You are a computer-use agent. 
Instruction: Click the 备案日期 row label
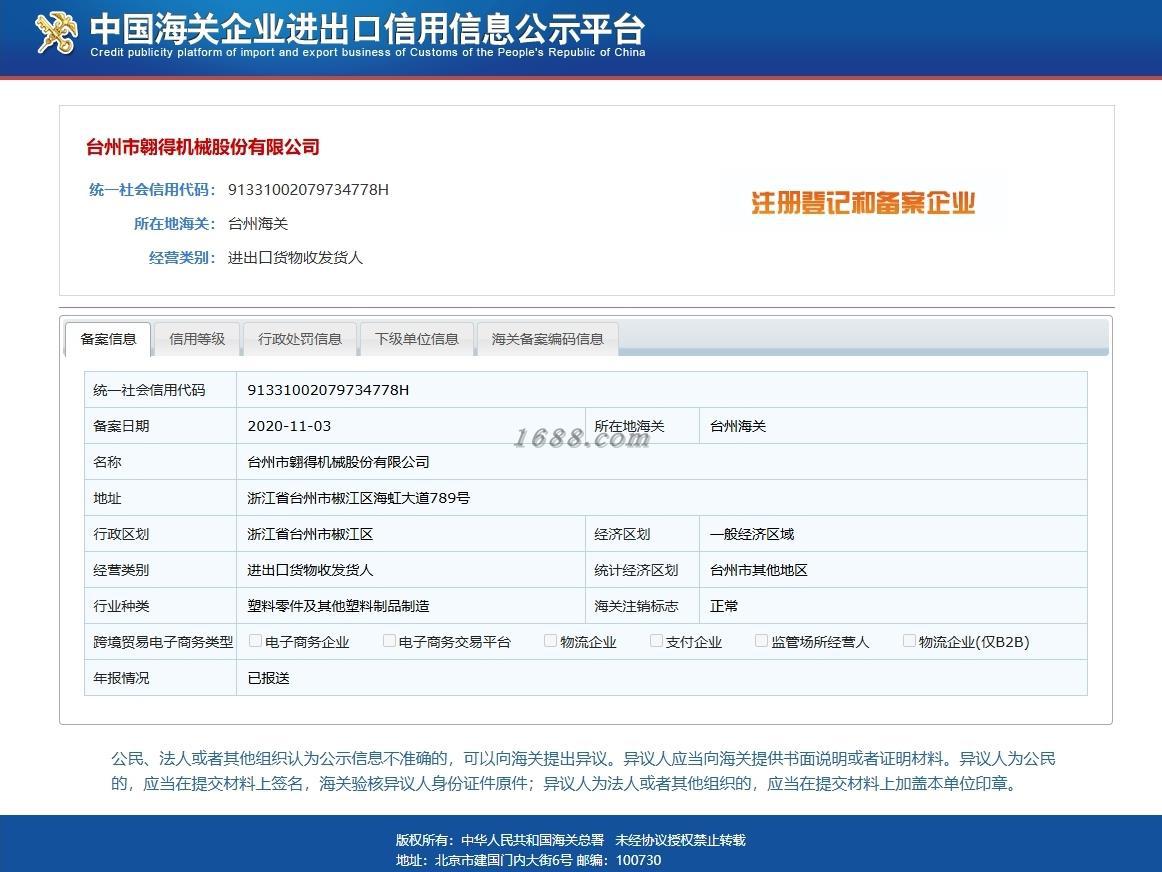121,426
